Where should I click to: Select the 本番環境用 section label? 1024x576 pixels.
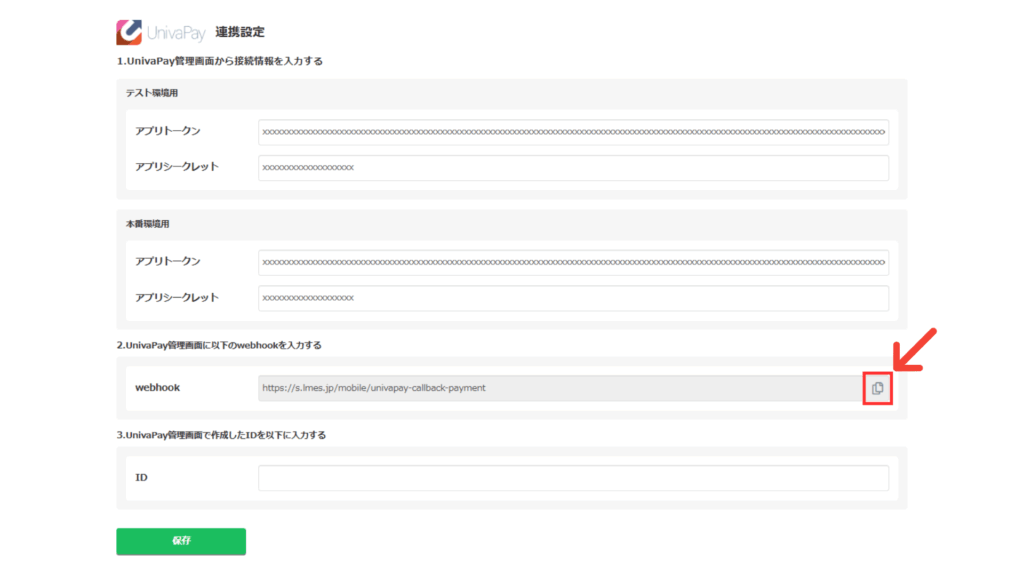(148, 224)
